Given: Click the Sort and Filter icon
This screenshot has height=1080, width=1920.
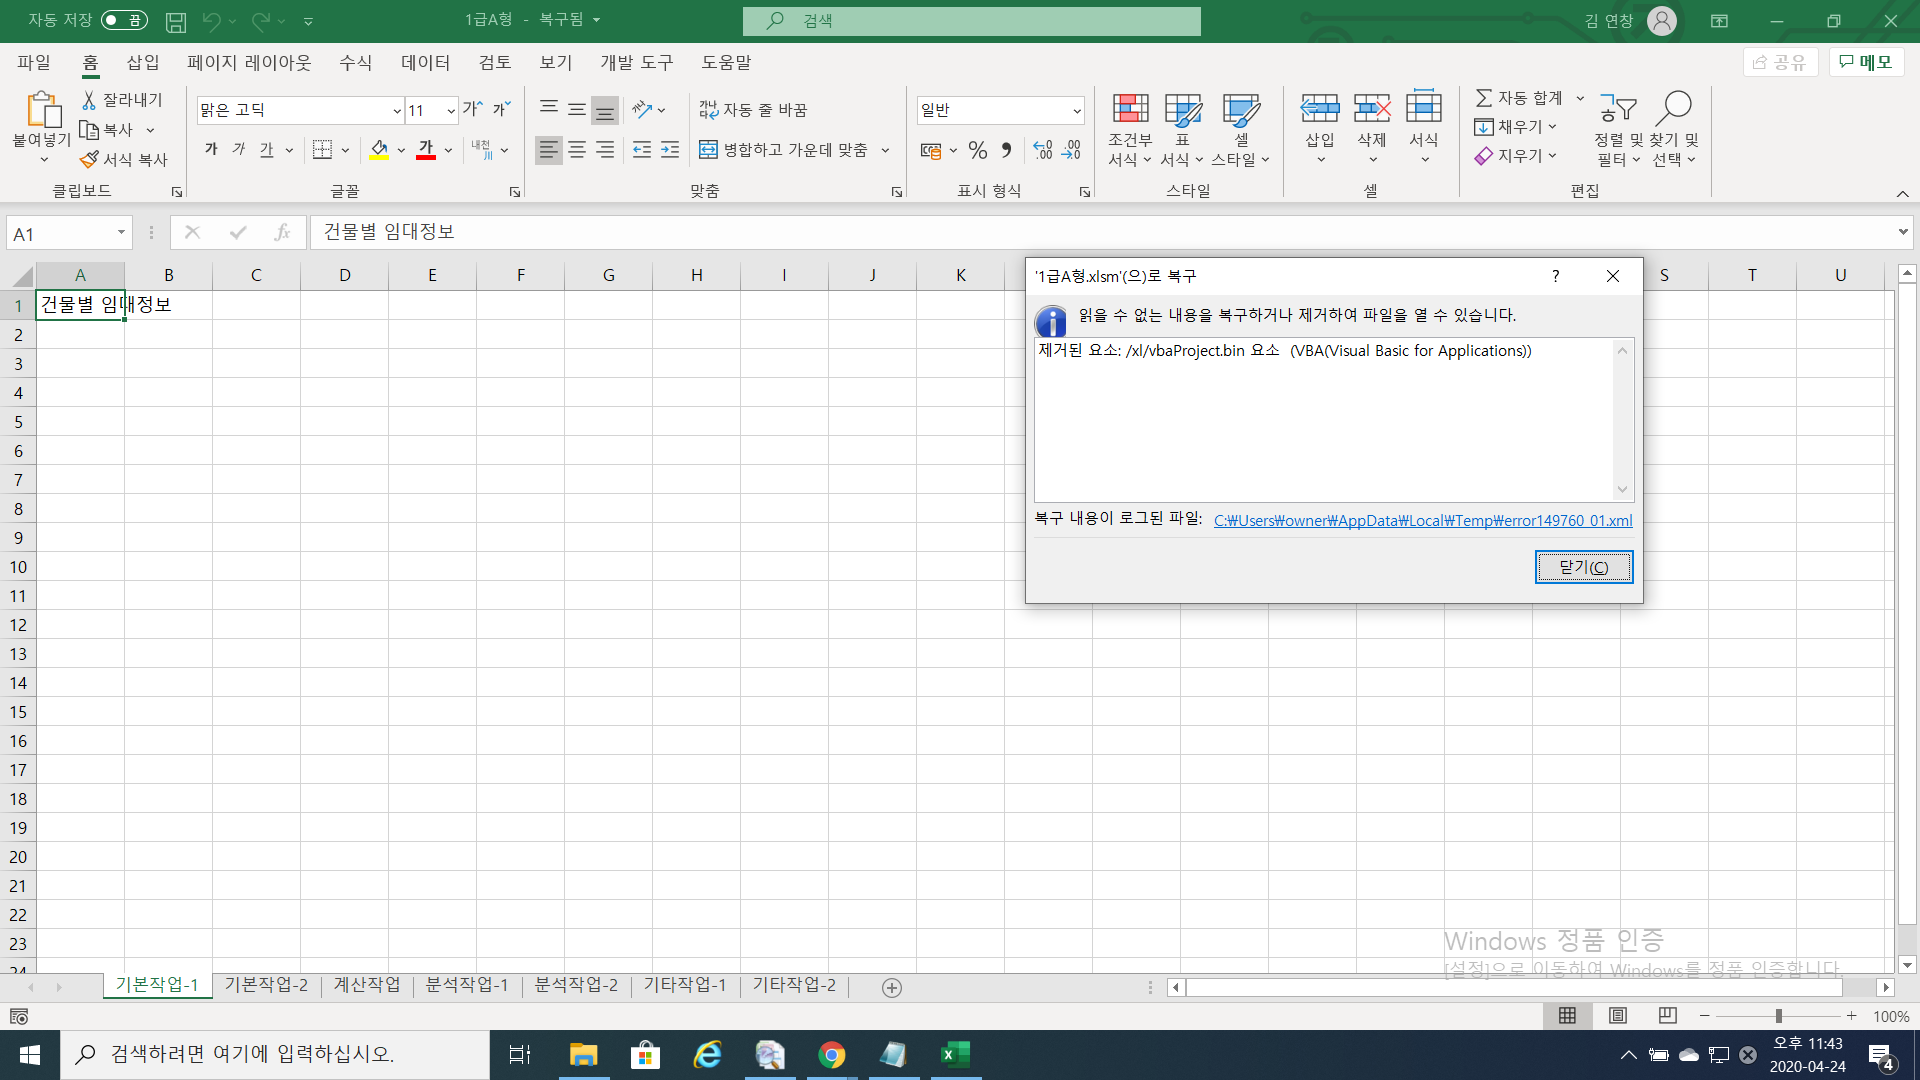Looking at the screenshot, I should pyautogui.click(x=1617, y=109).
